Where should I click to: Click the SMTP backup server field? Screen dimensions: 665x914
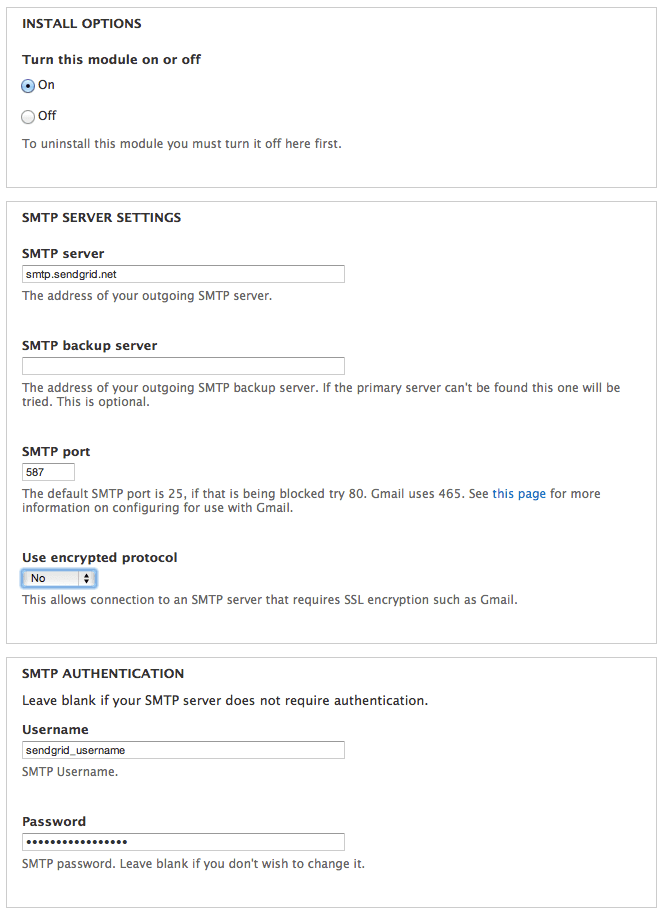pos(183,365)
